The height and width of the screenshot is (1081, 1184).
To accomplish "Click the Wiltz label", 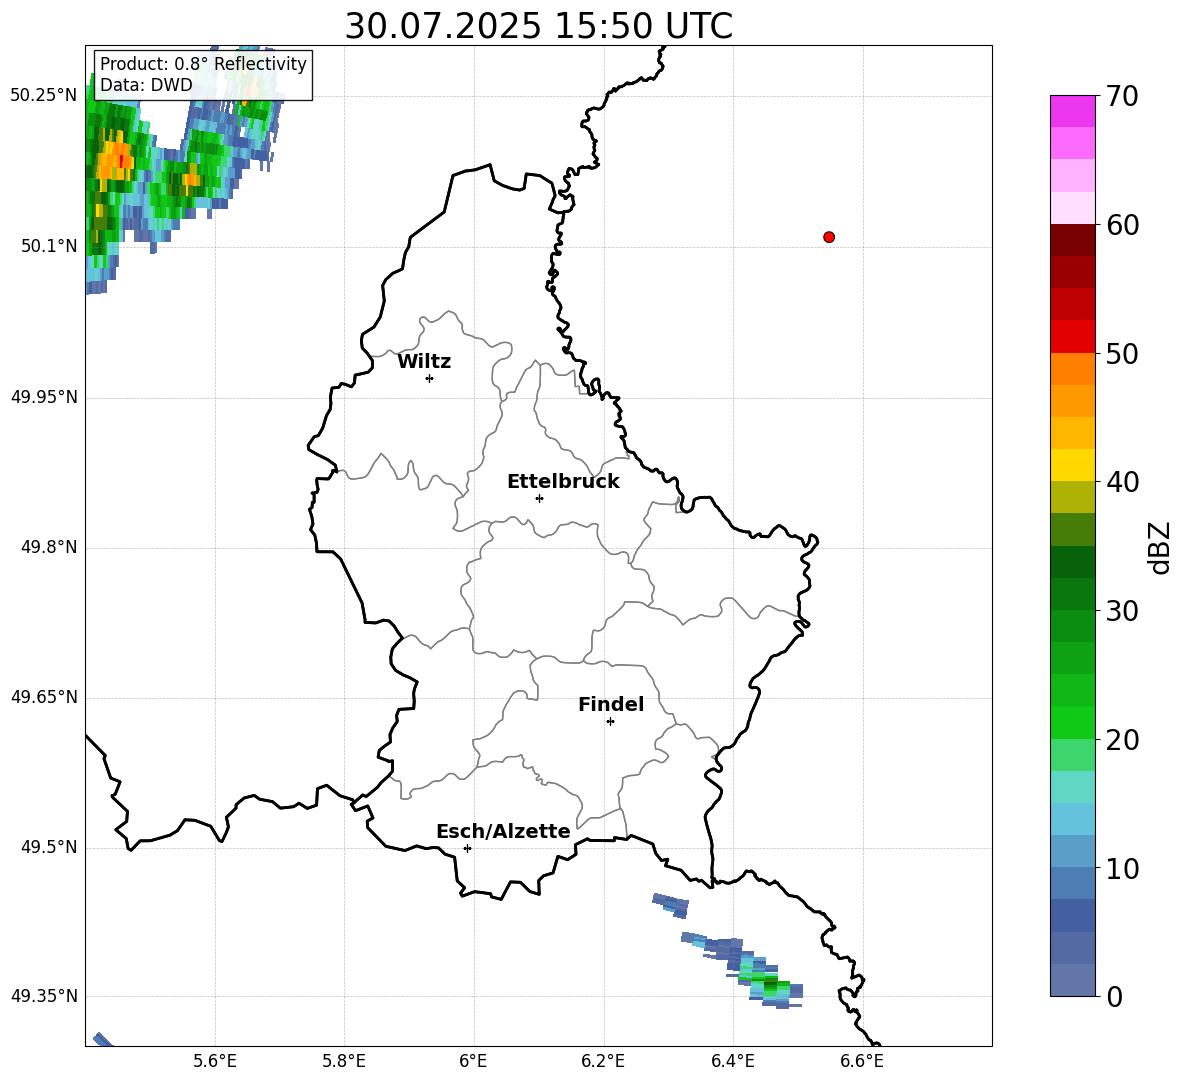I will point(424,362).
